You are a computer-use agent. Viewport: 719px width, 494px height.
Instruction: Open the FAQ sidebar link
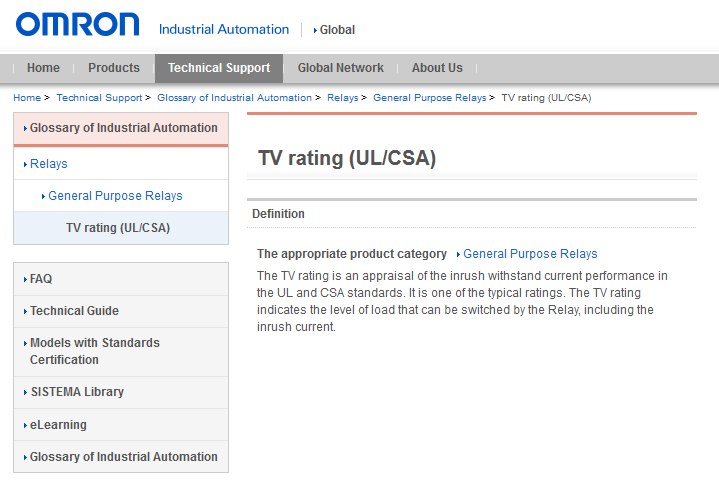point(41,279)
